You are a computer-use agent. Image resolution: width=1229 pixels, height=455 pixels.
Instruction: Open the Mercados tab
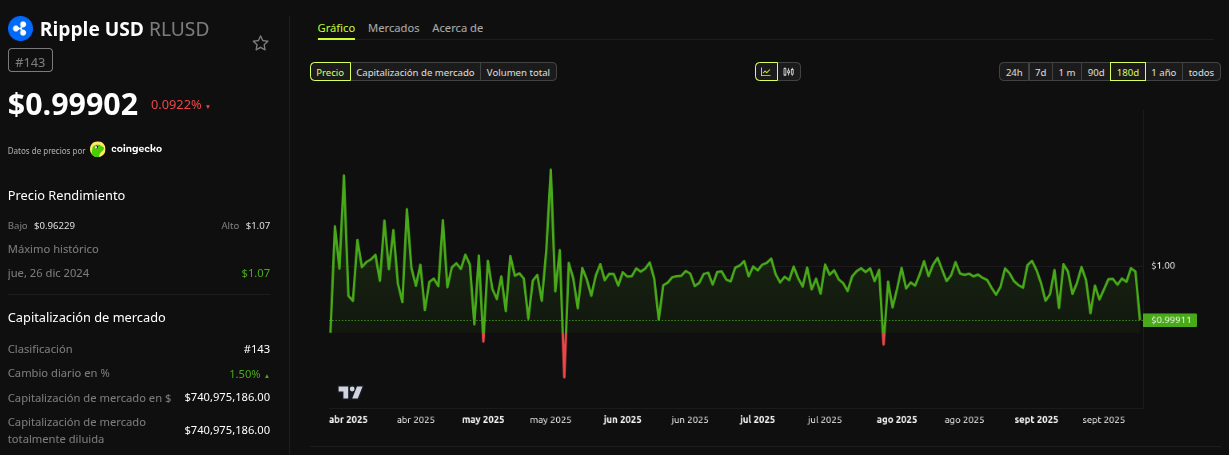[x=394, y=28]
